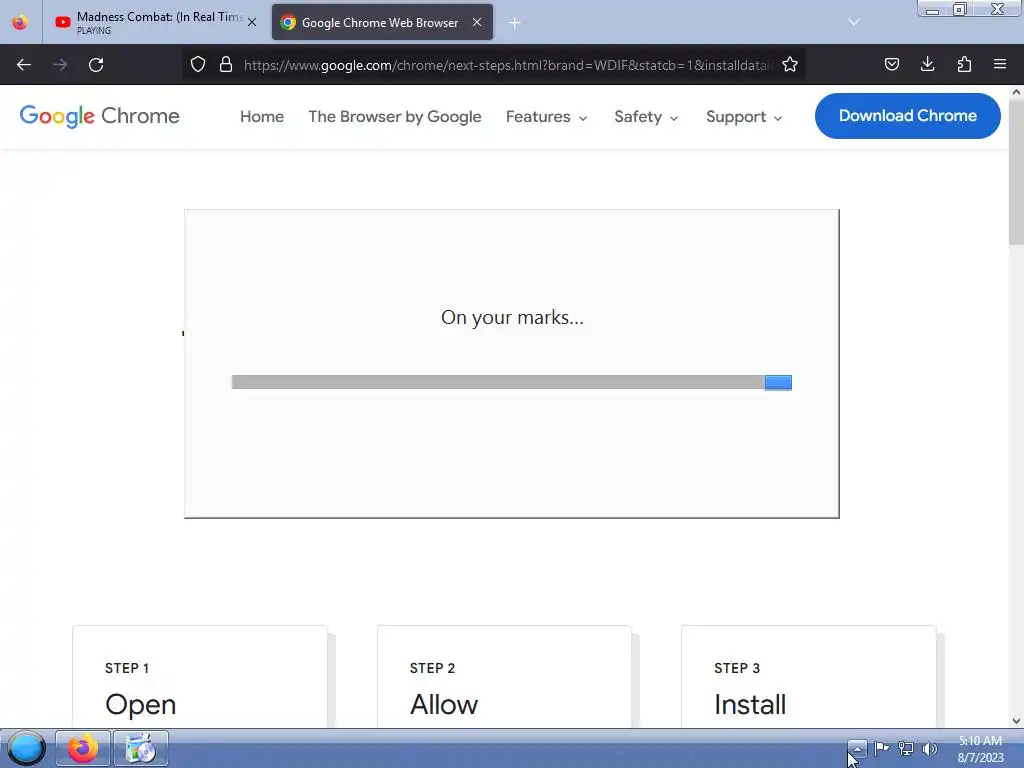Open the Home nav link
The height and width of the screenshot is (768, 1024).
coord(262,116)
